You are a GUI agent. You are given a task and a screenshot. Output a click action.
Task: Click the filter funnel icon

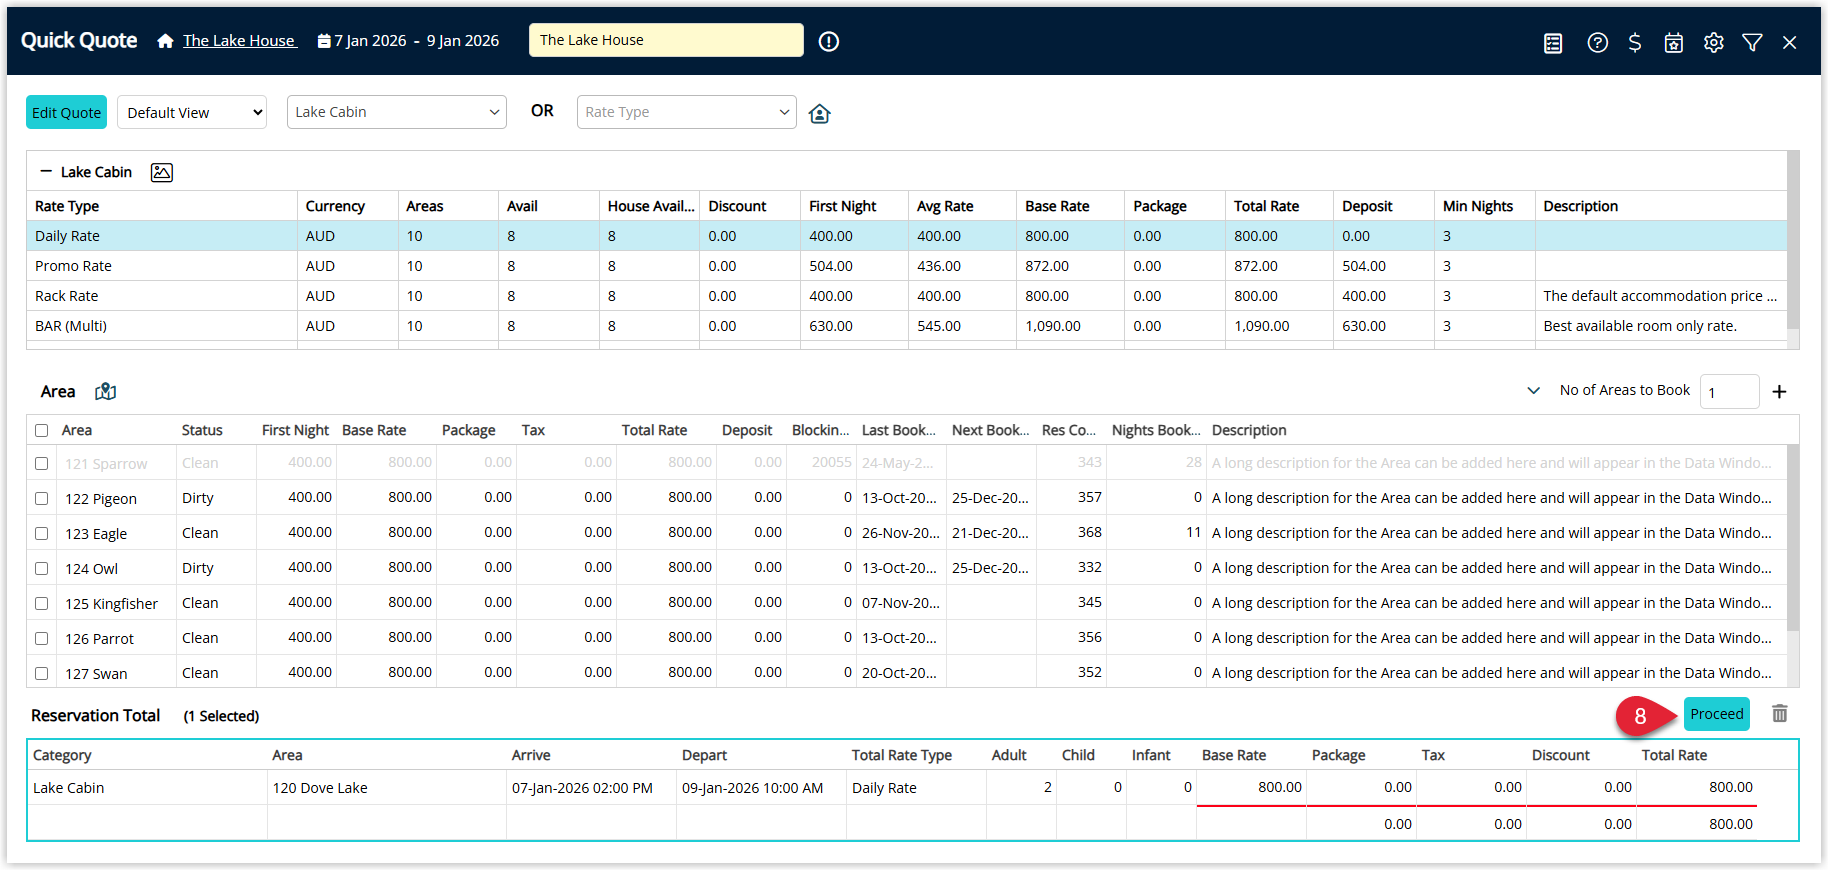[1752, 42]
